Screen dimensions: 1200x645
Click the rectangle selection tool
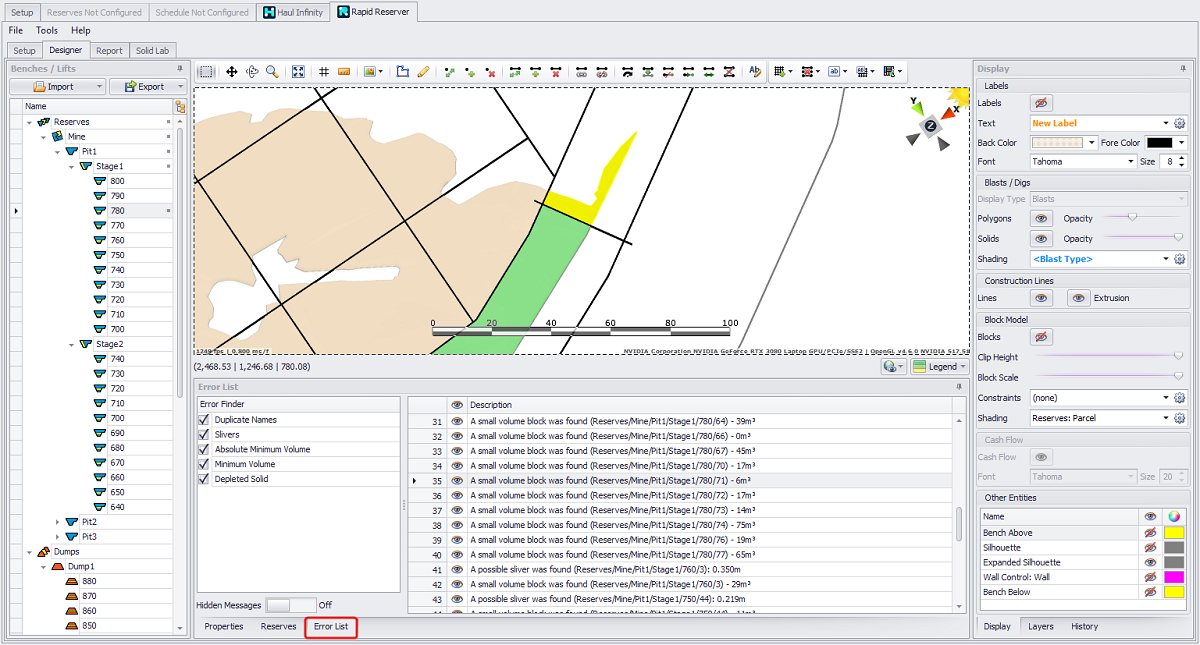tap(206, 72)
